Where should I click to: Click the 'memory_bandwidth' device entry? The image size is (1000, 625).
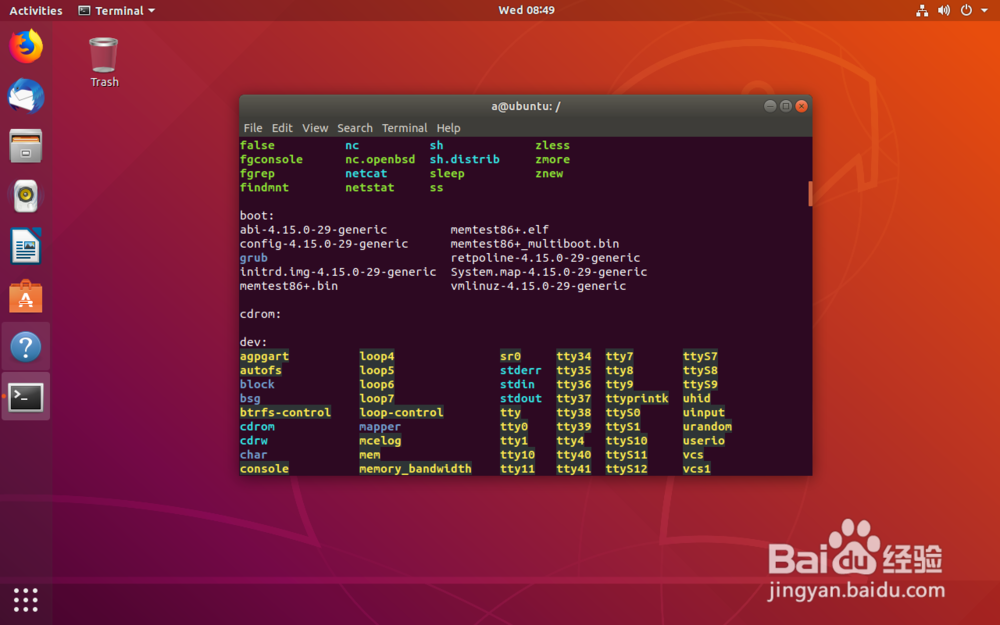coord(415,468)
